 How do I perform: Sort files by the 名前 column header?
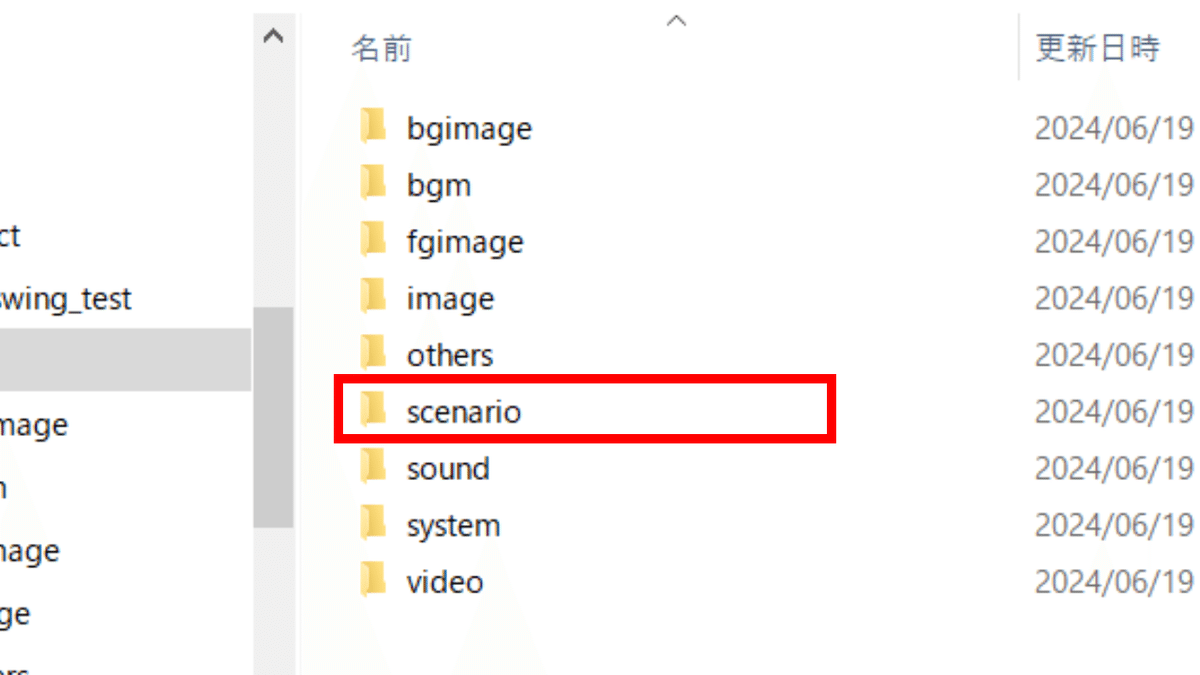click(381, 49)
